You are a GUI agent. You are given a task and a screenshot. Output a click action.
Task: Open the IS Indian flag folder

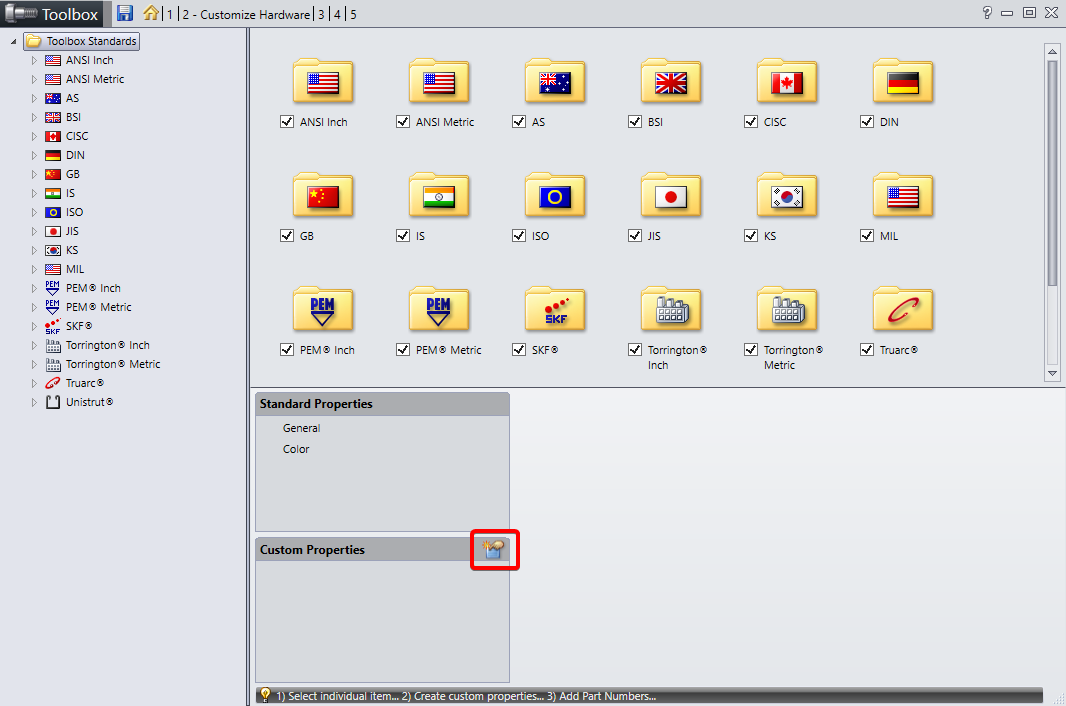[x=439, y=195]
